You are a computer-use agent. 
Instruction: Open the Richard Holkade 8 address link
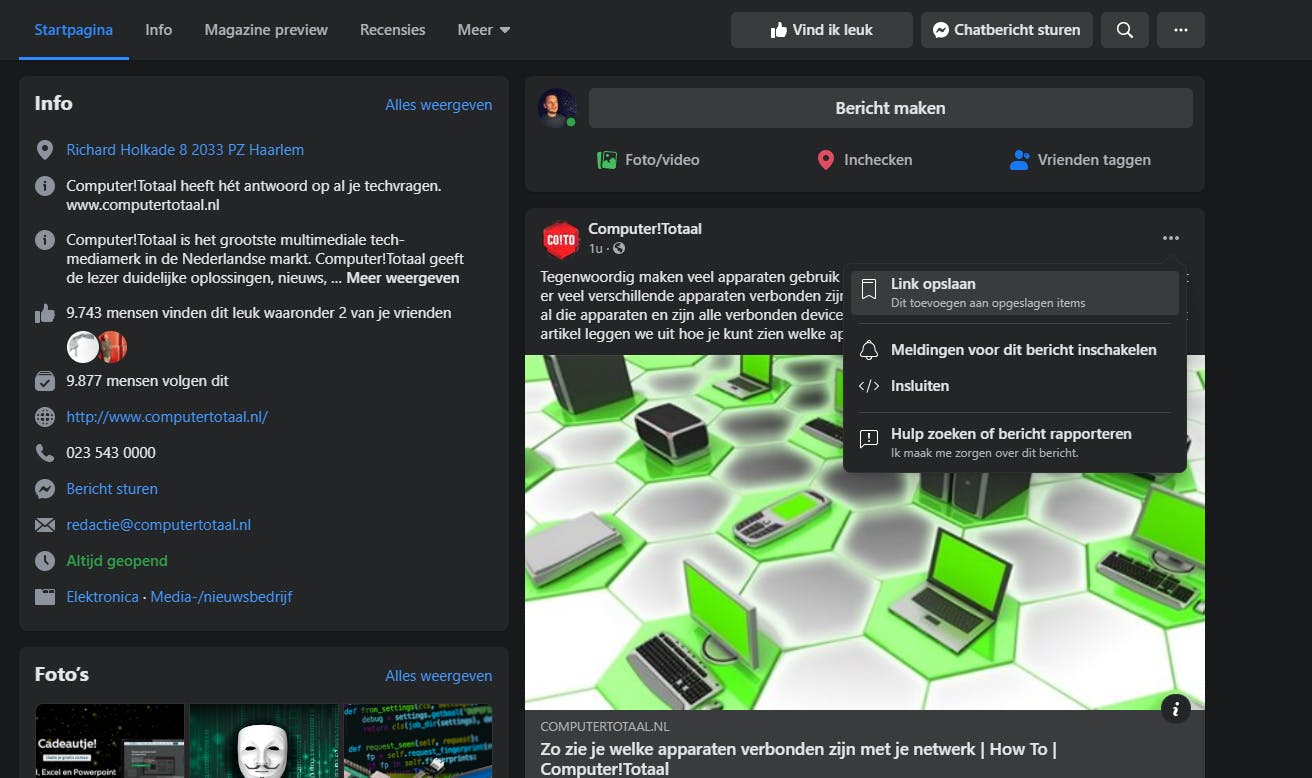185,150
